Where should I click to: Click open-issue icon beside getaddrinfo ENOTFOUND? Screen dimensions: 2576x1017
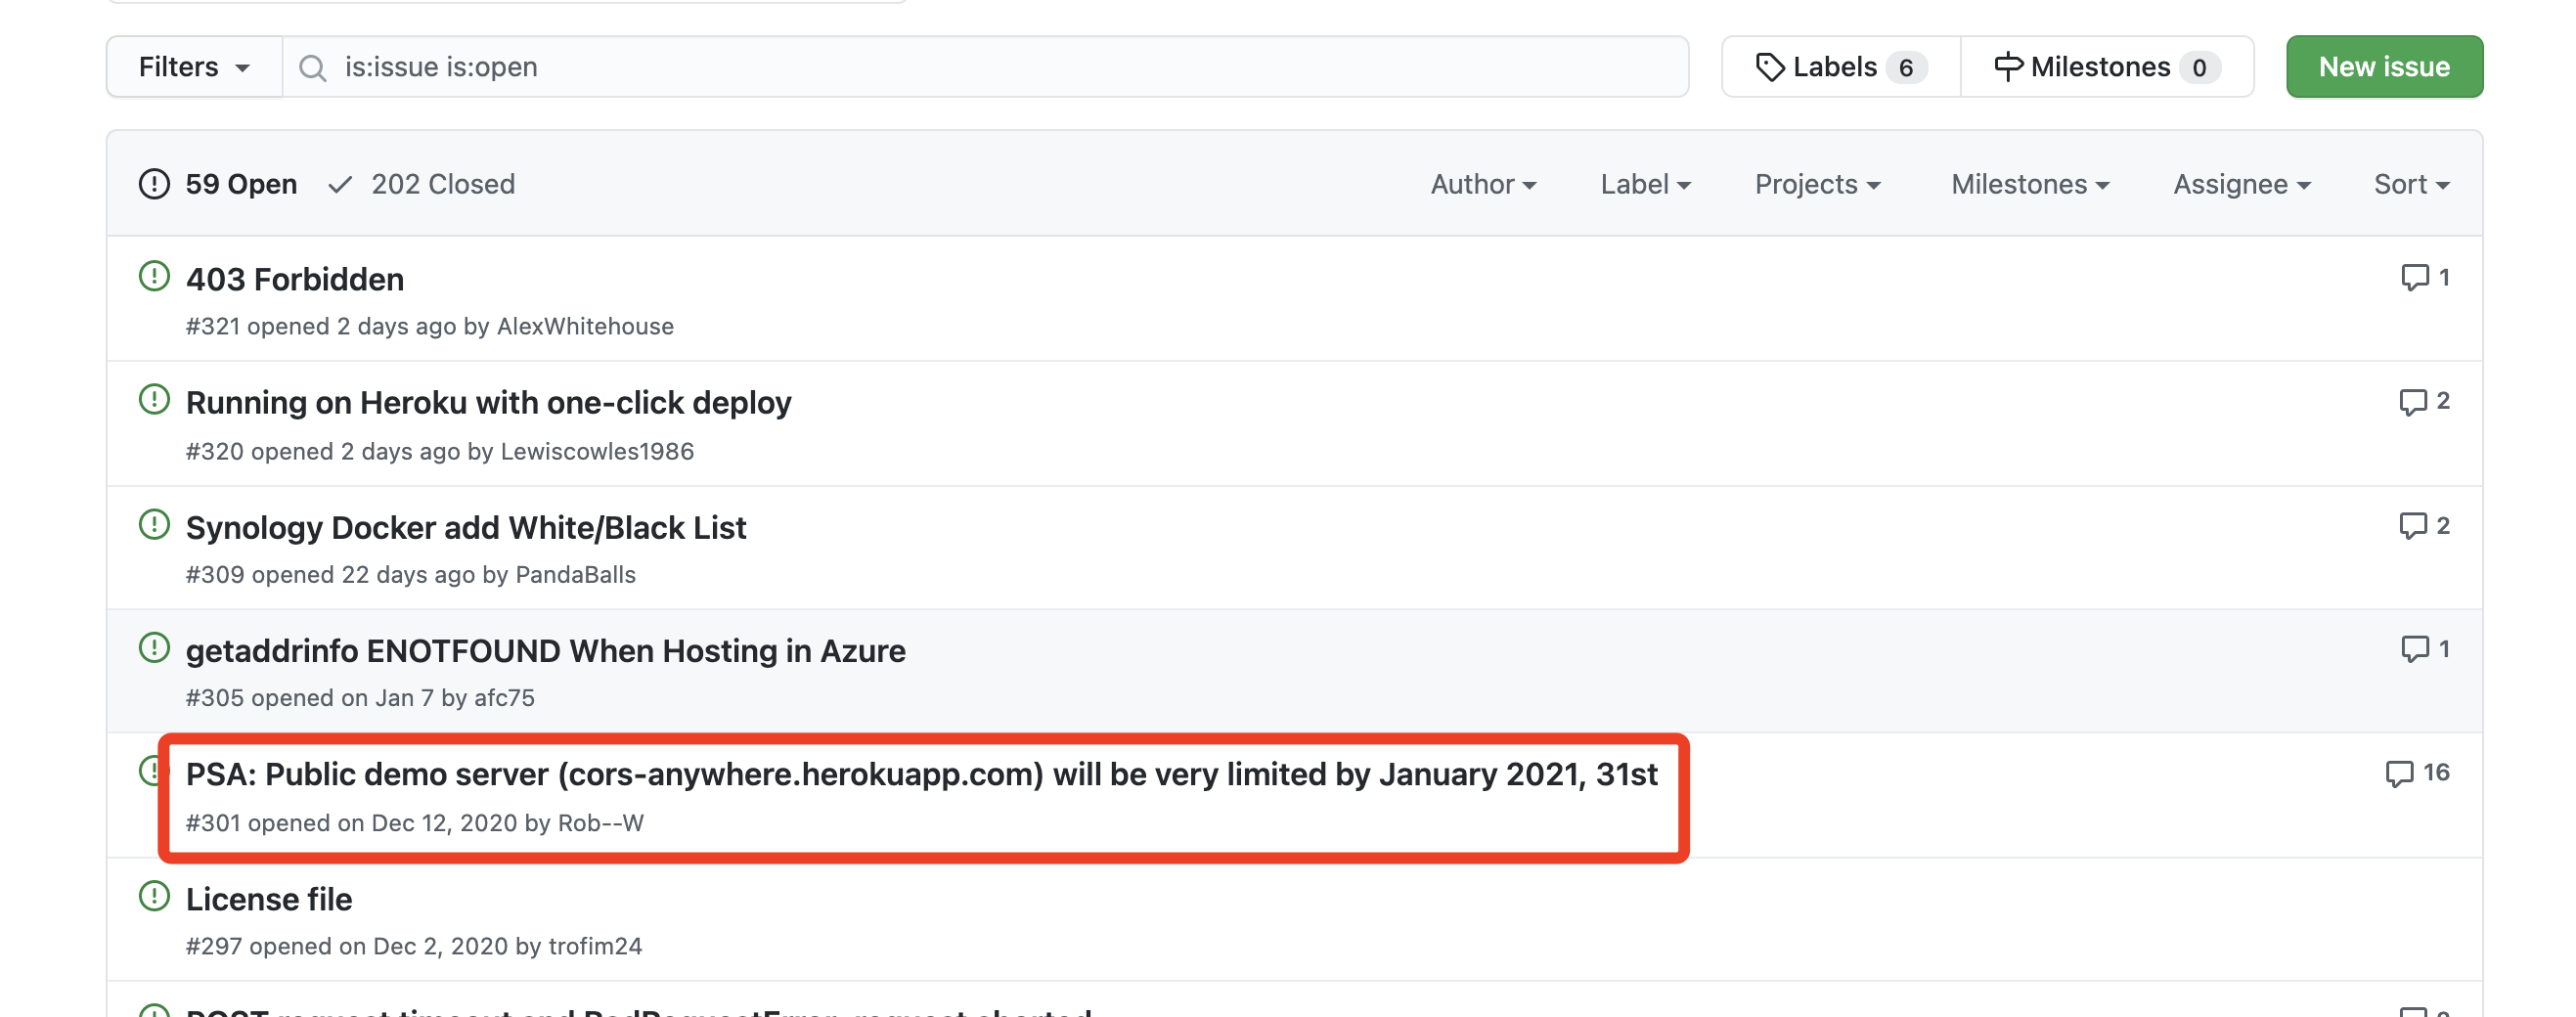tap(154, 647)
